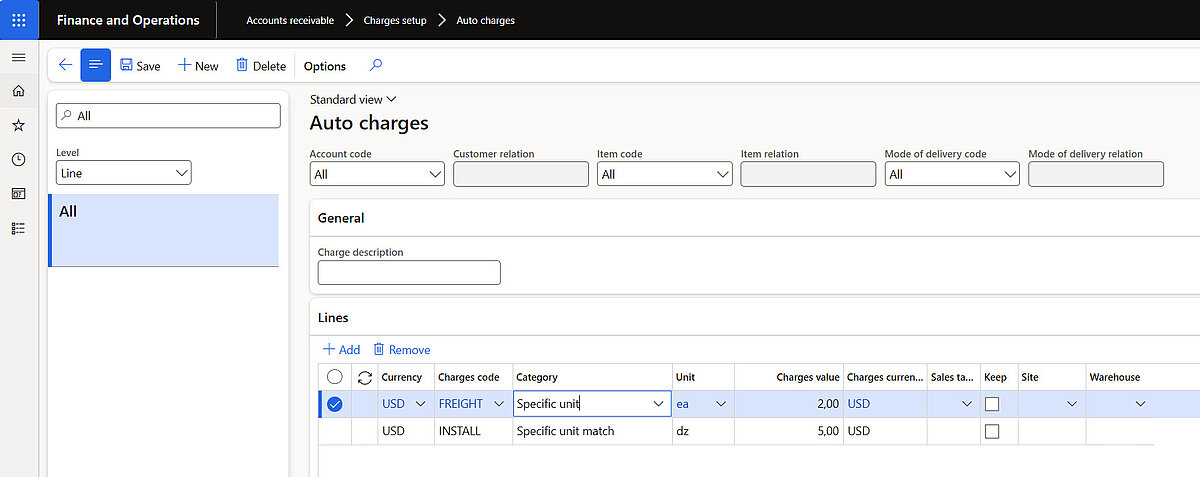Deselect the checked FREIGHT row marker
The height and width of the screenshot is (477, 1200).
coord(335,404)
